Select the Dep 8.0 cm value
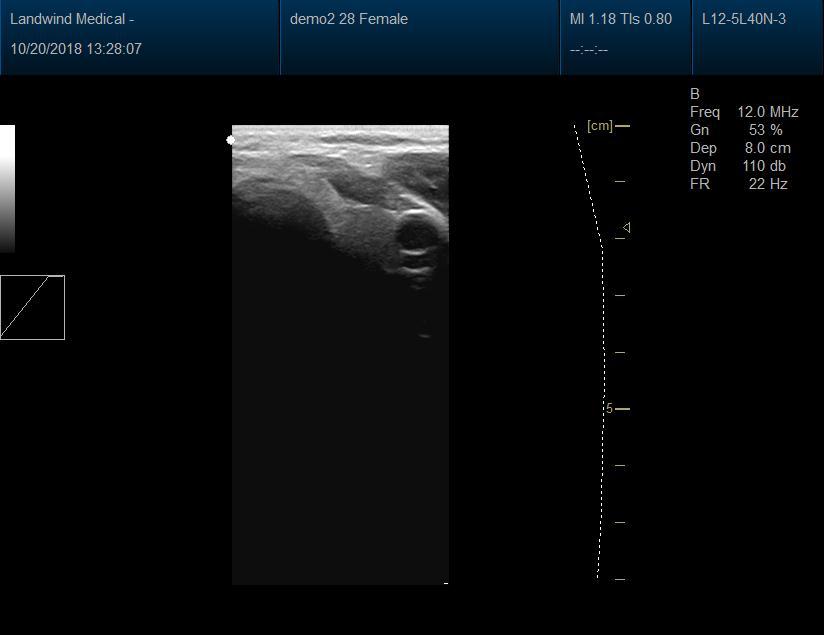Image resolution: width=824 pixels, height=635 pixels. 767,148
